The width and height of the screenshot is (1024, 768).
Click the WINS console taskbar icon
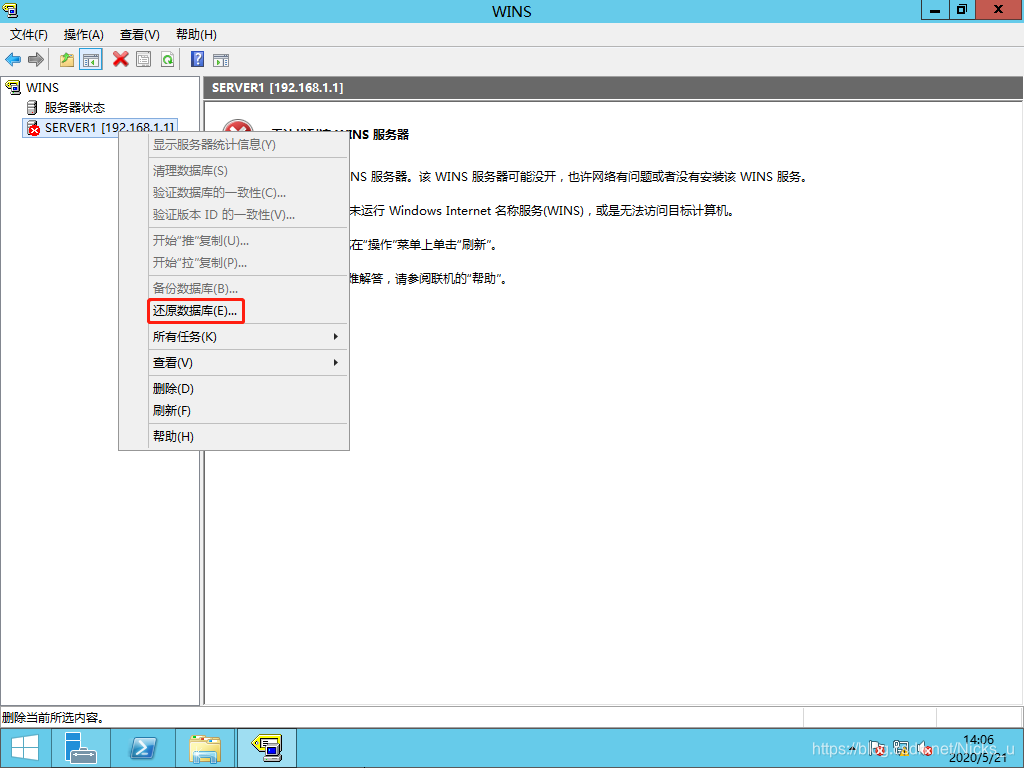(266, 748)
